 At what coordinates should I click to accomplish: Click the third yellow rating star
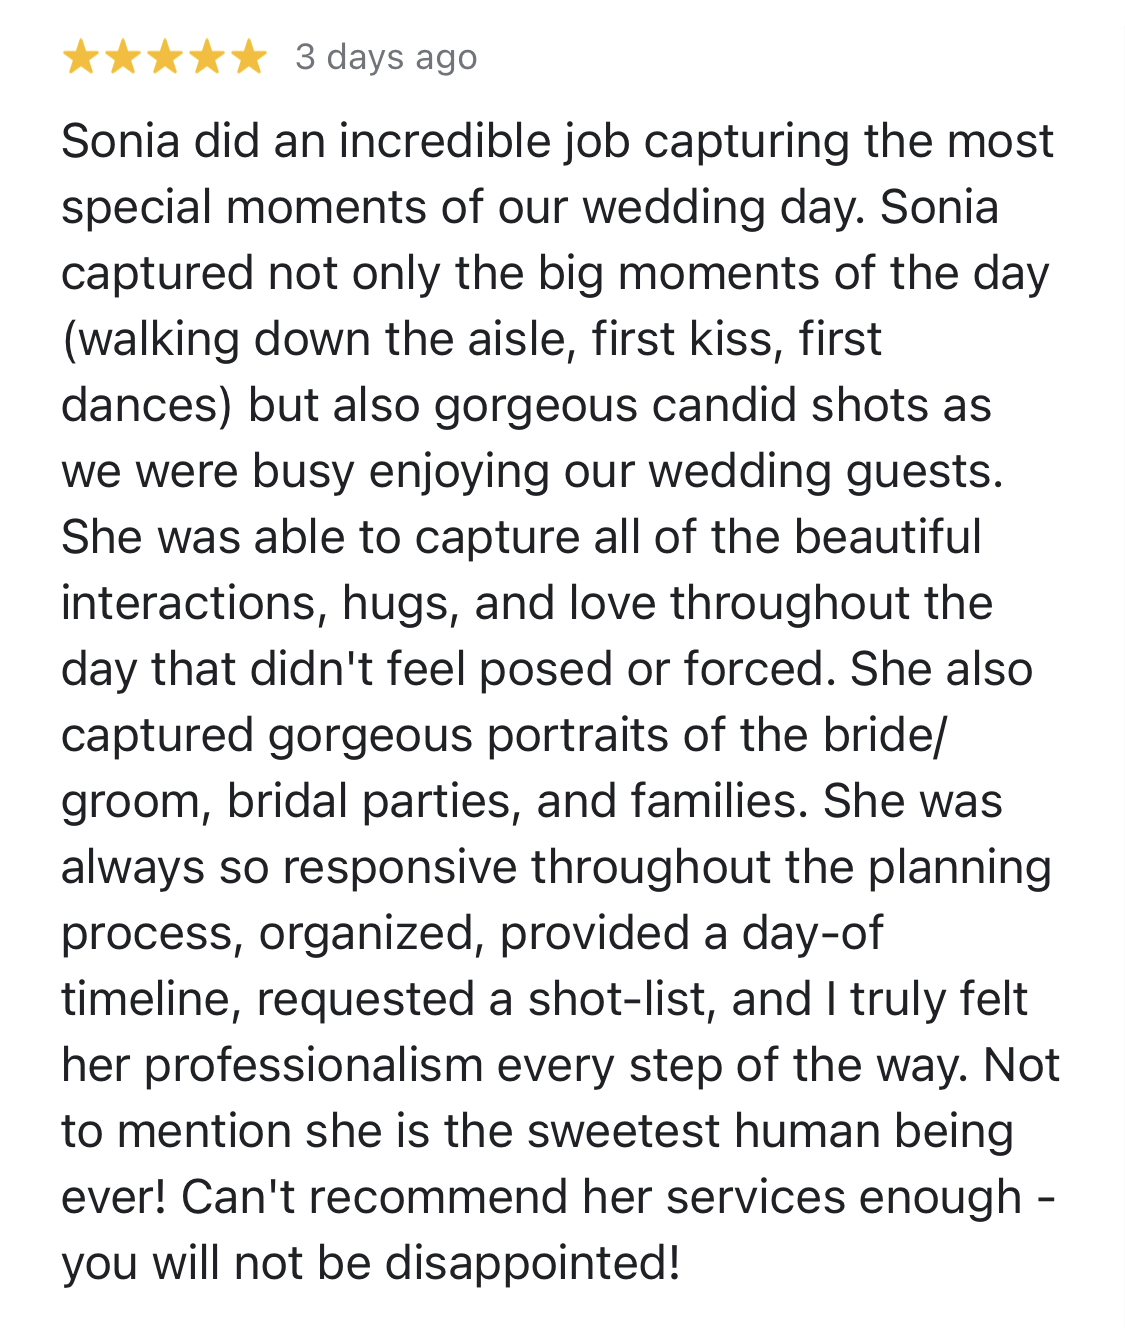pyautogui.click(x=165, y=58)
